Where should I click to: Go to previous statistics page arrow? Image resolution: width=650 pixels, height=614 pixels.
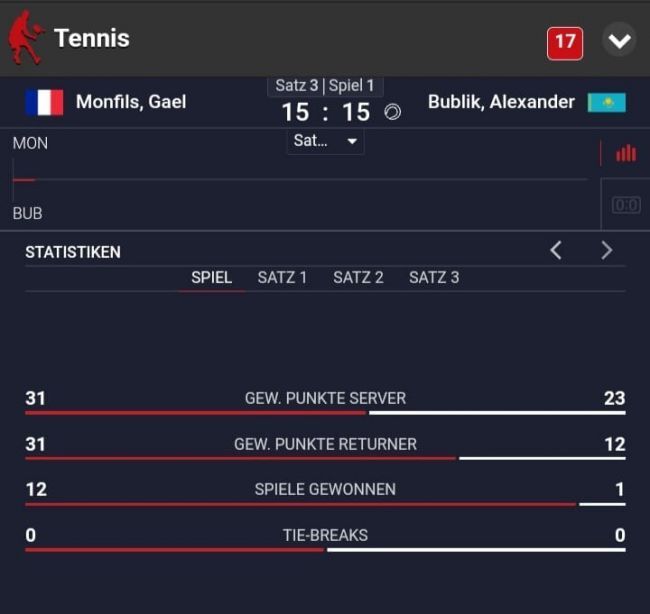(x=556, y=251)
